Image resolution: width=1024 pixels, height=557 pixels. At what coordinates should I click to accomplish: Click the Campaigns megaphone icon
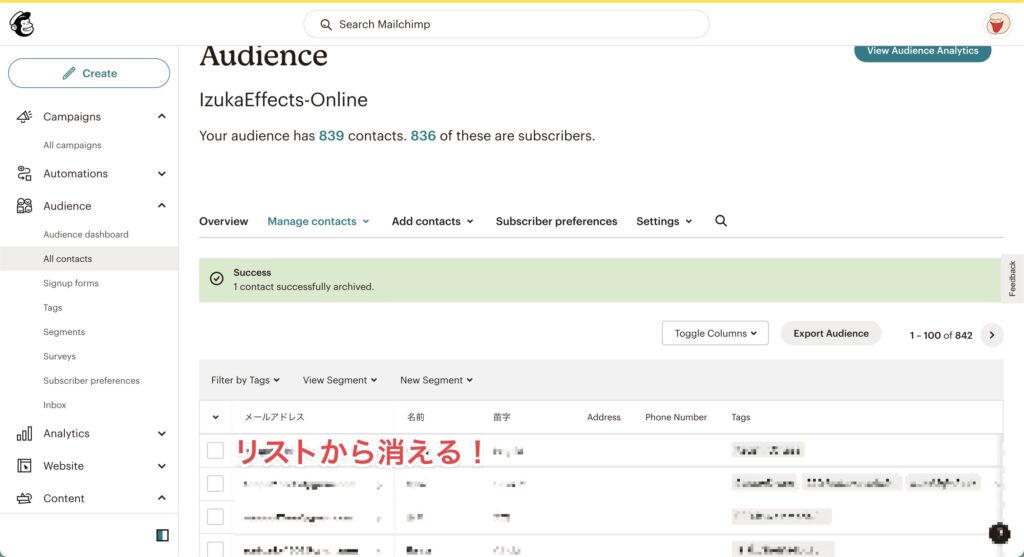point(24,116)
